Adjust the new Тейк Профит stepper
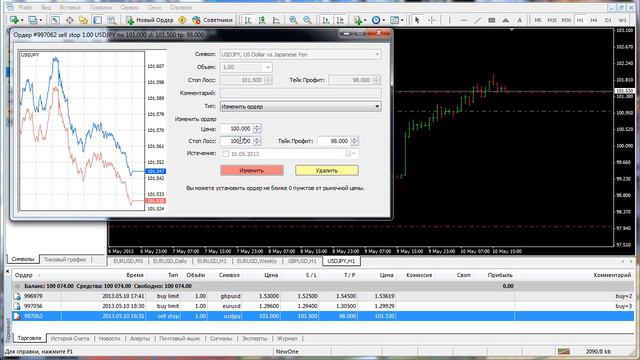The height and width of the screenshot is (360, 640). click(354, 141)
